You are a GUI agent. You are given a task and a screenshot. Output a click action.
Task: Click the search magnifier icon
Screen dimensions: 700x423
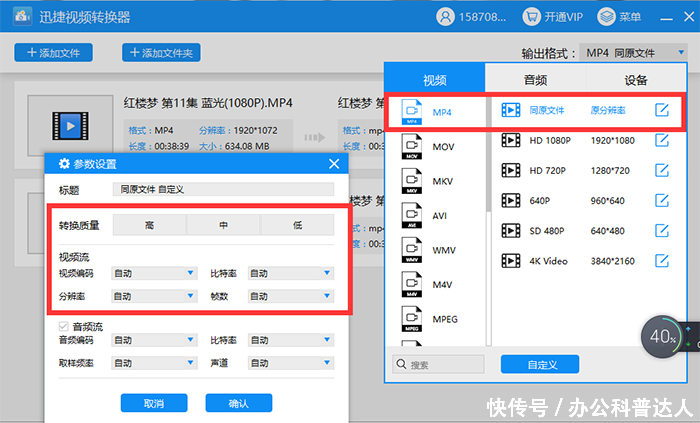(x=401, y=364)
